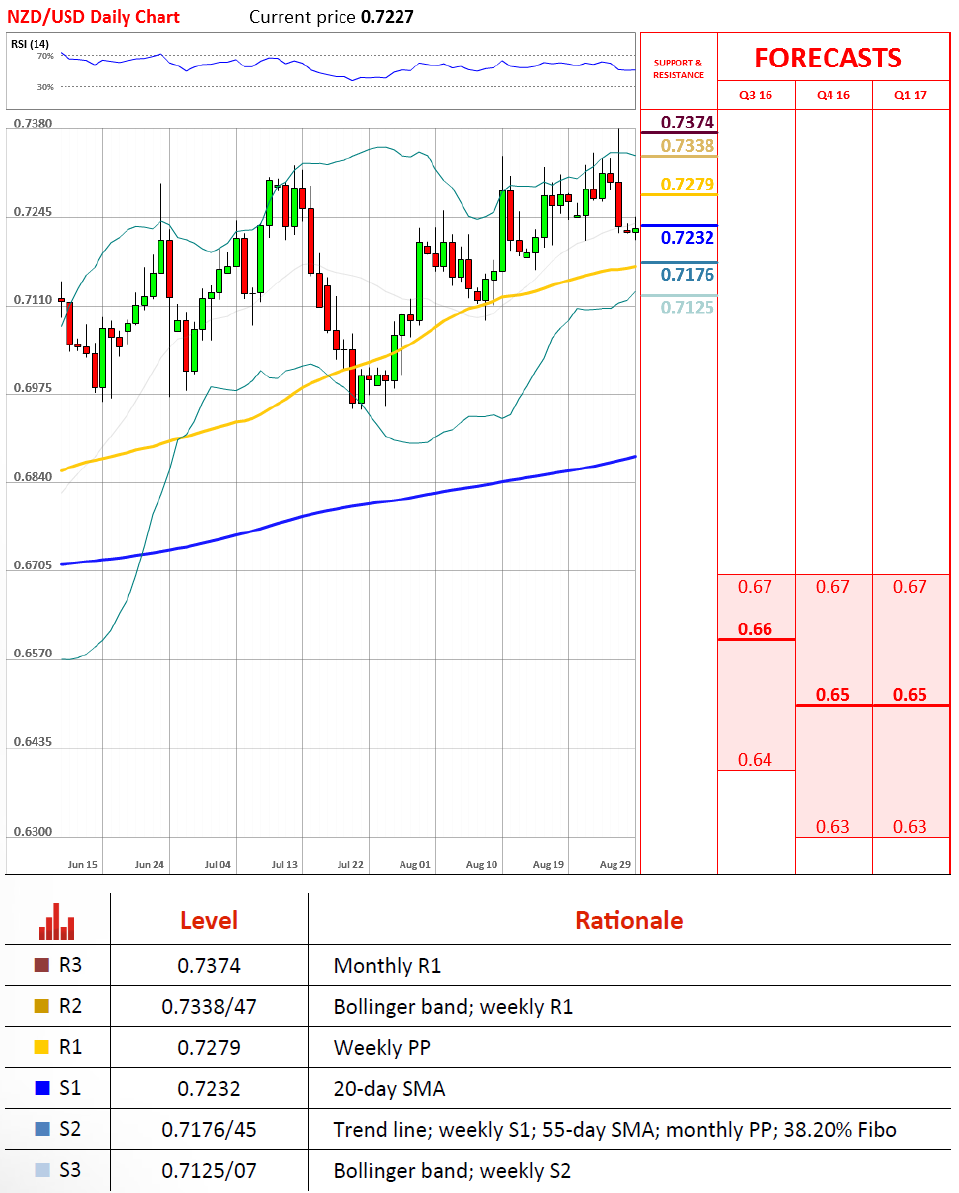Click the S2 steel blue color square

pos(41,1130)
